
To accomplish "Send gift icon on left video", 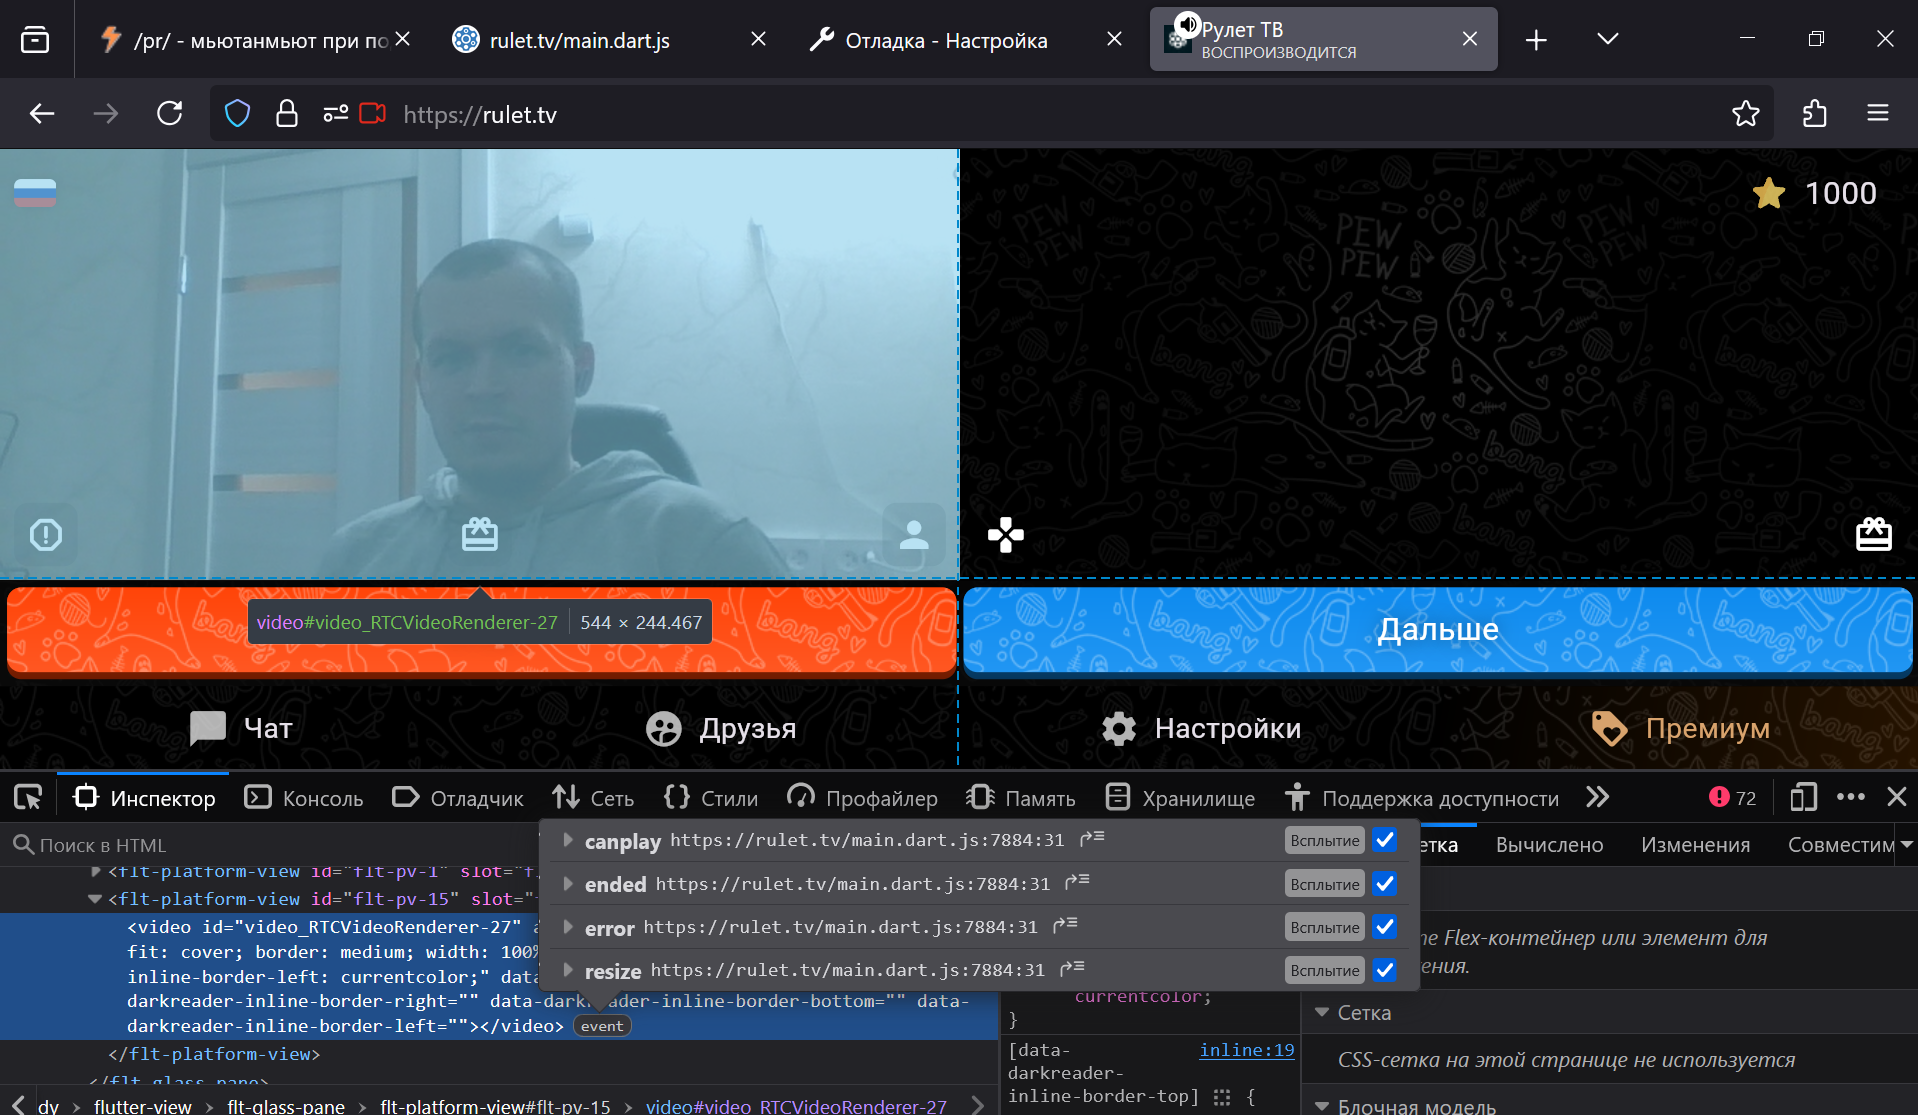I will pyautogui.click(x=480, y=535).
